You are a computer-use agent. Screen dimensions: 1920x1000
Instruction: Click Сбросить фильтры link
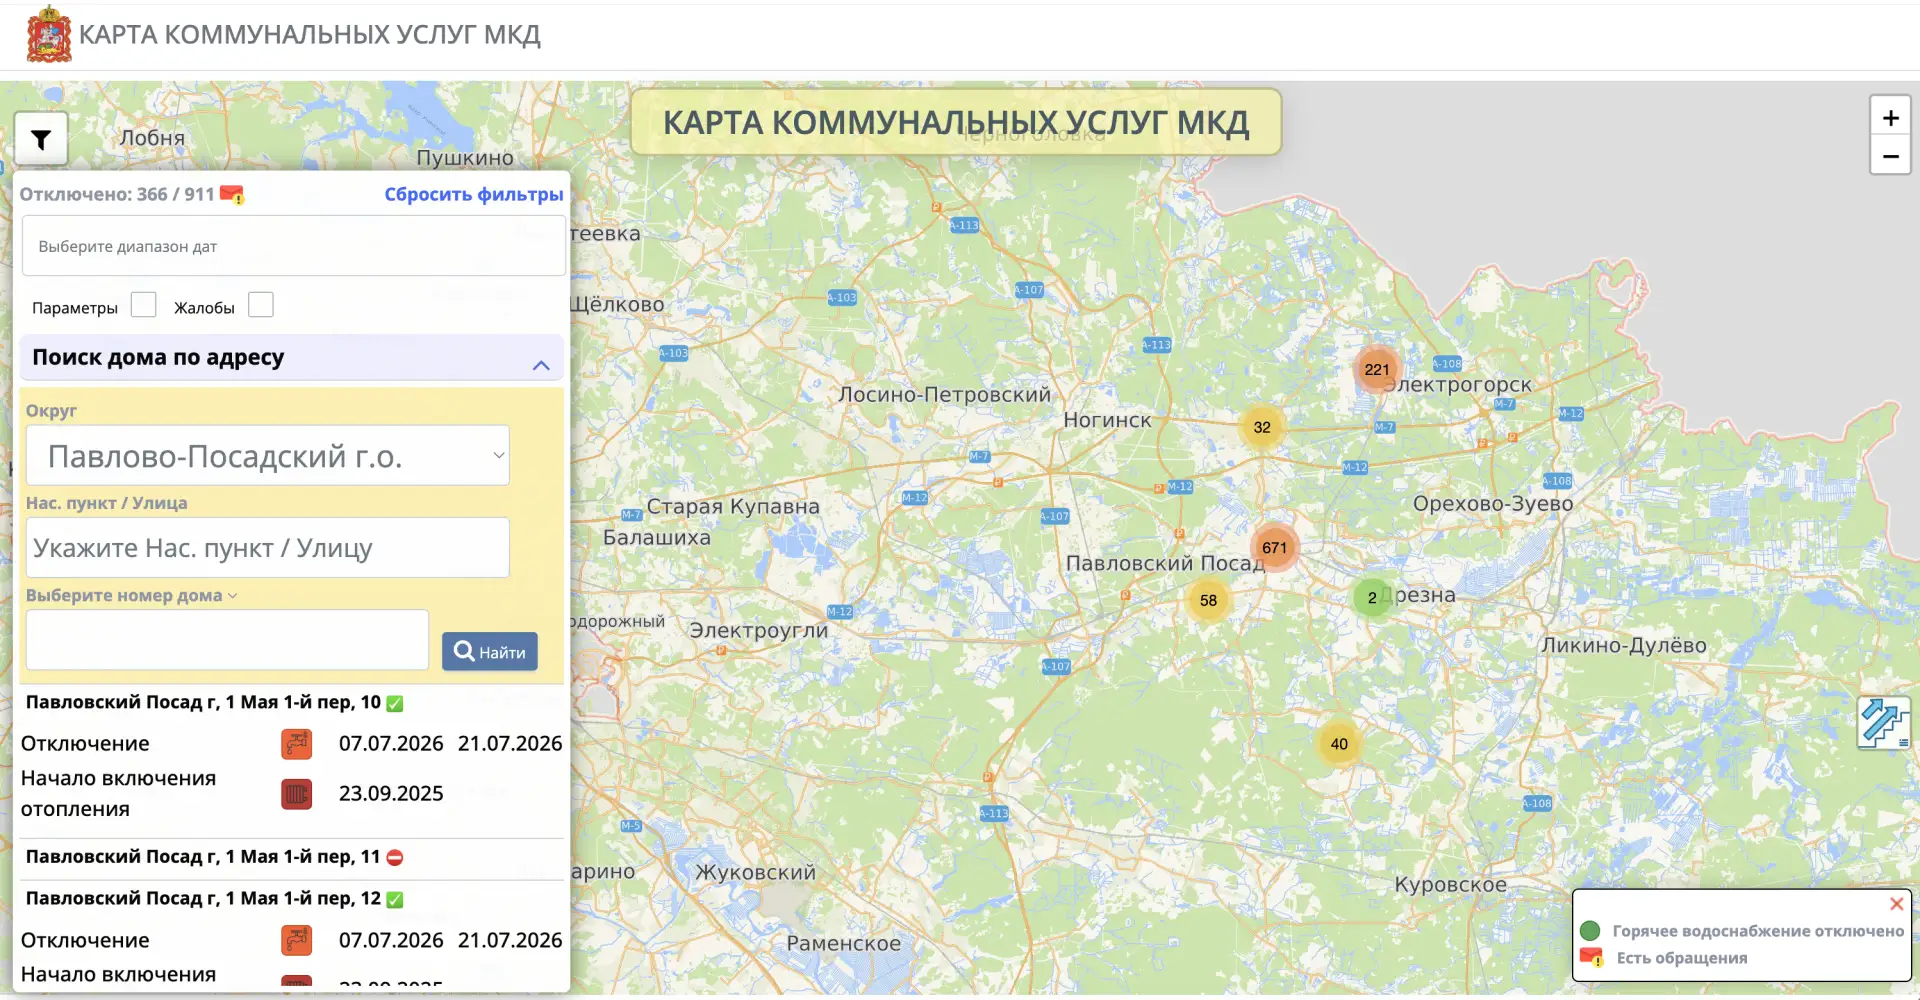click(x=474, y=194)
